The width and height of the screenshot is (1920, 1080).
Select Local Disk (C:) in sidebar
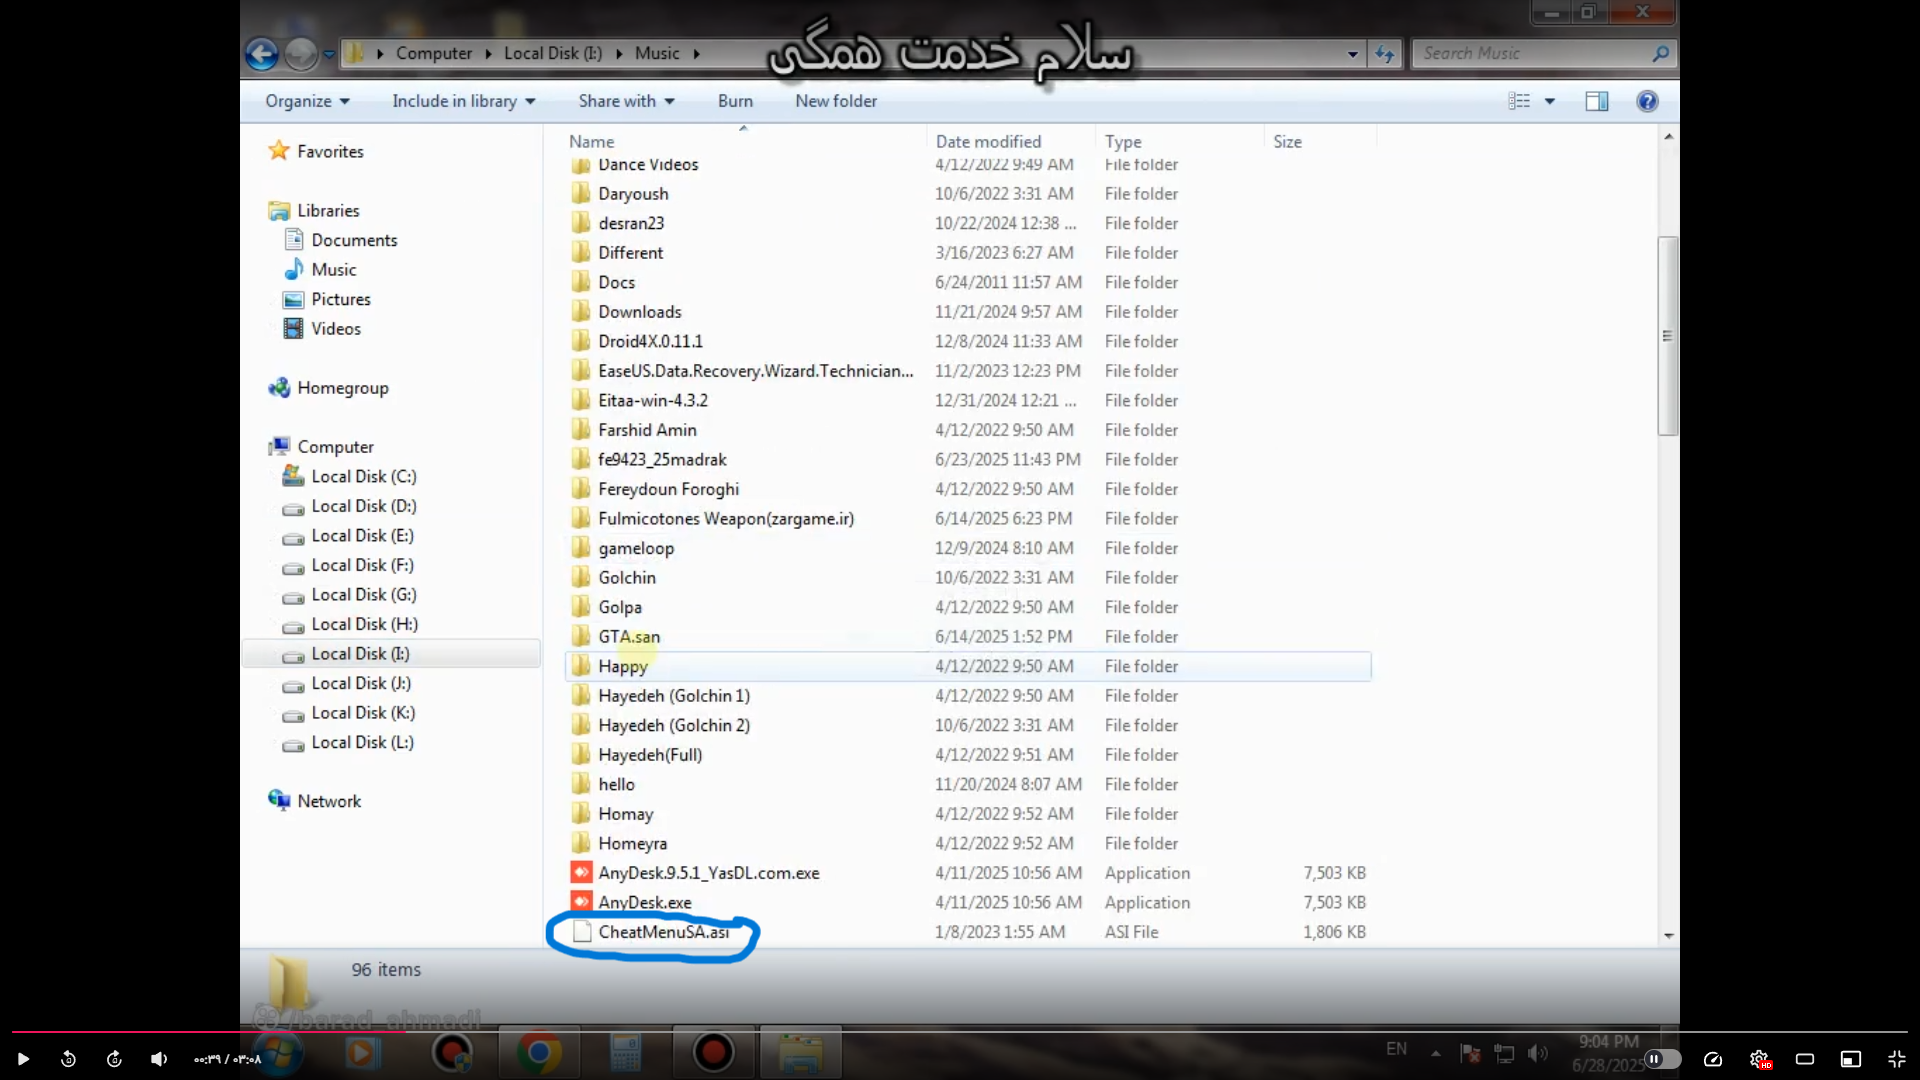click(x=363, y=477)
